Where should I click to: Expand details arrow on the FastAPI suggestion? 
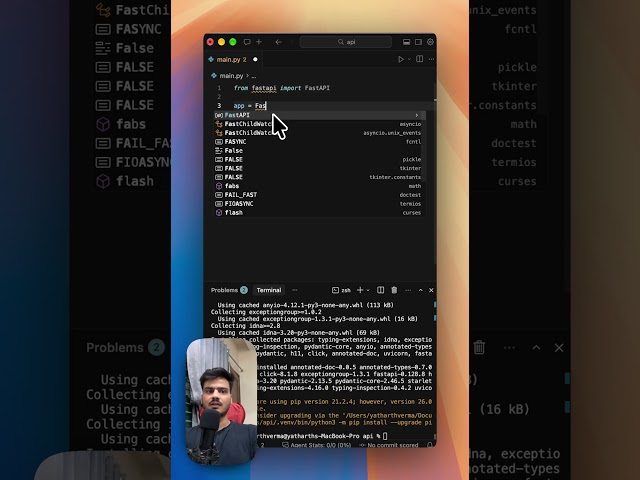click(x=417, y=115)
